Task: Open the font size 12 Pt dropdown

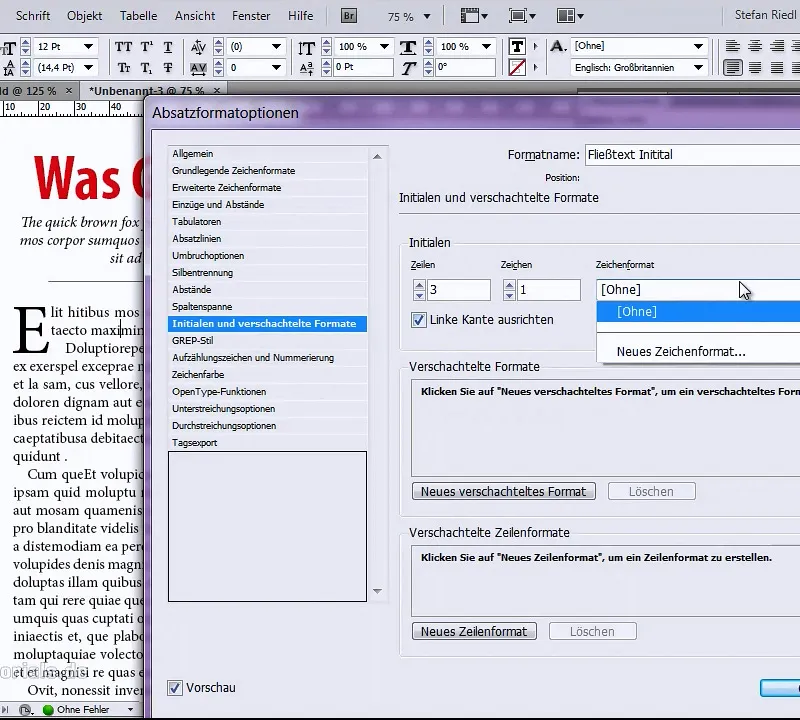Action: coord(88,46)
